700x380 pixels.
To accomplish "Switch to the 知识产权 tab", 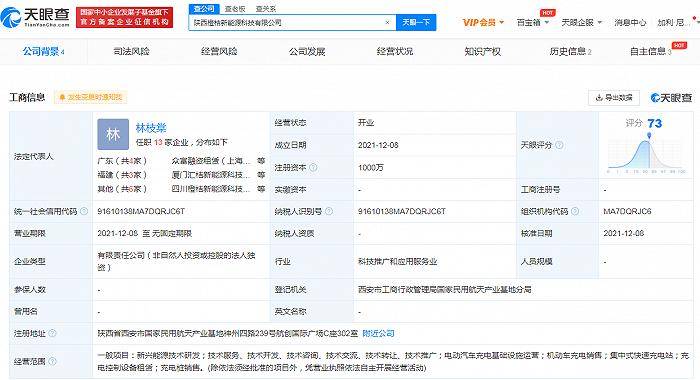I will coord(483,51).
